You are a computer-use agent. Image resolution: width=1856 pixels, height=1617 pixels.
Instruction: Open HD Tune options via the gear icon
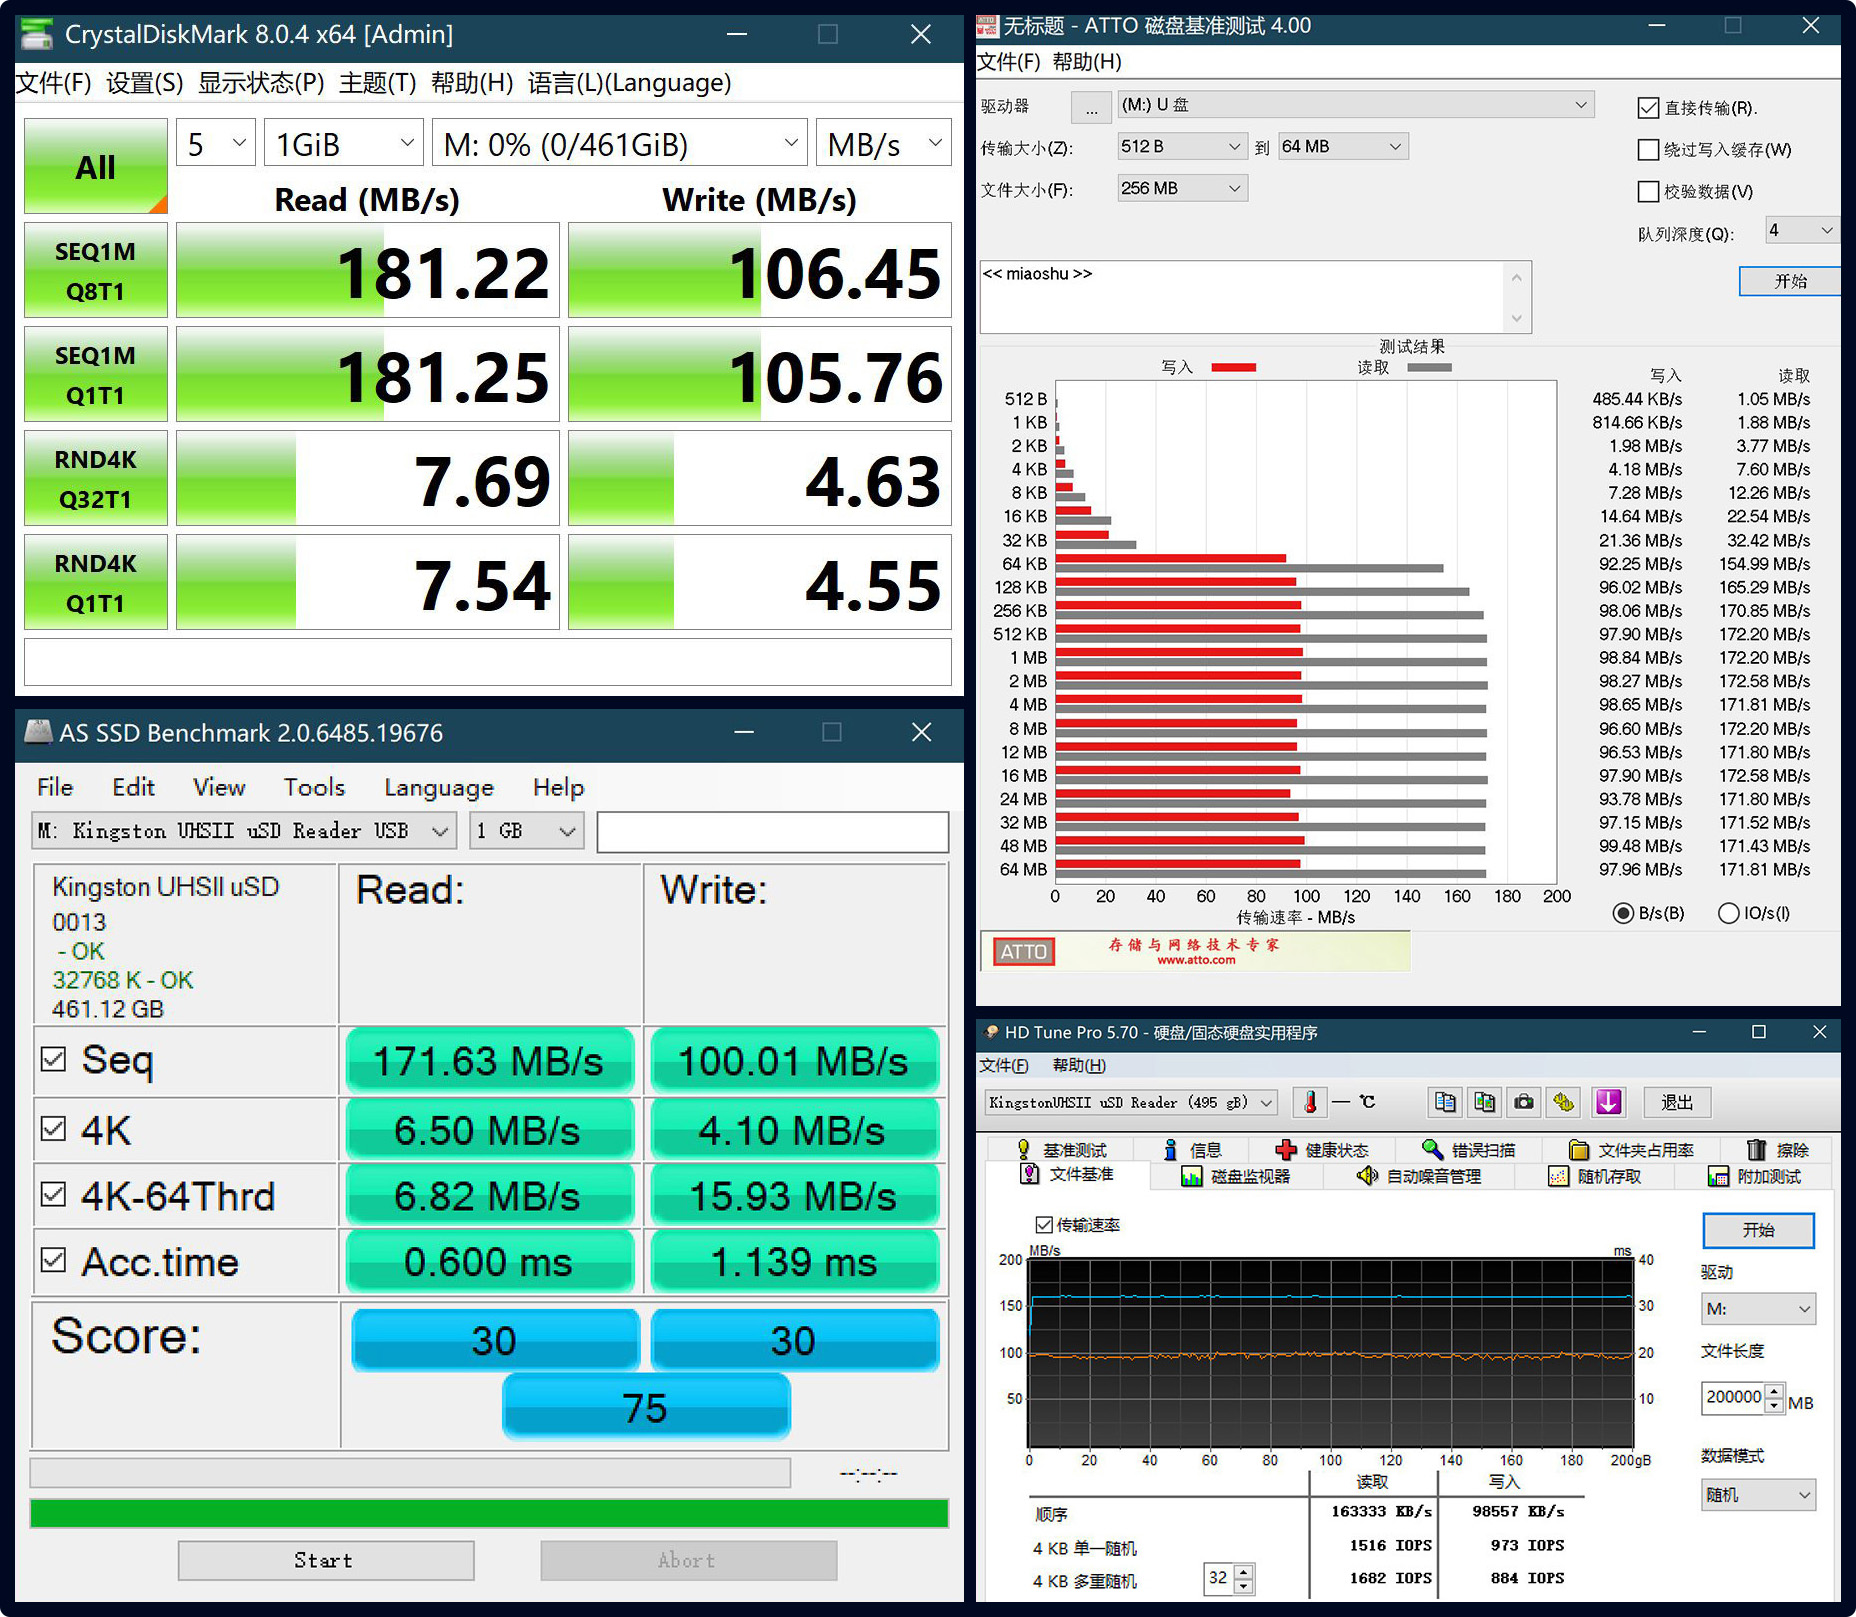(x=1564, y=1102)
